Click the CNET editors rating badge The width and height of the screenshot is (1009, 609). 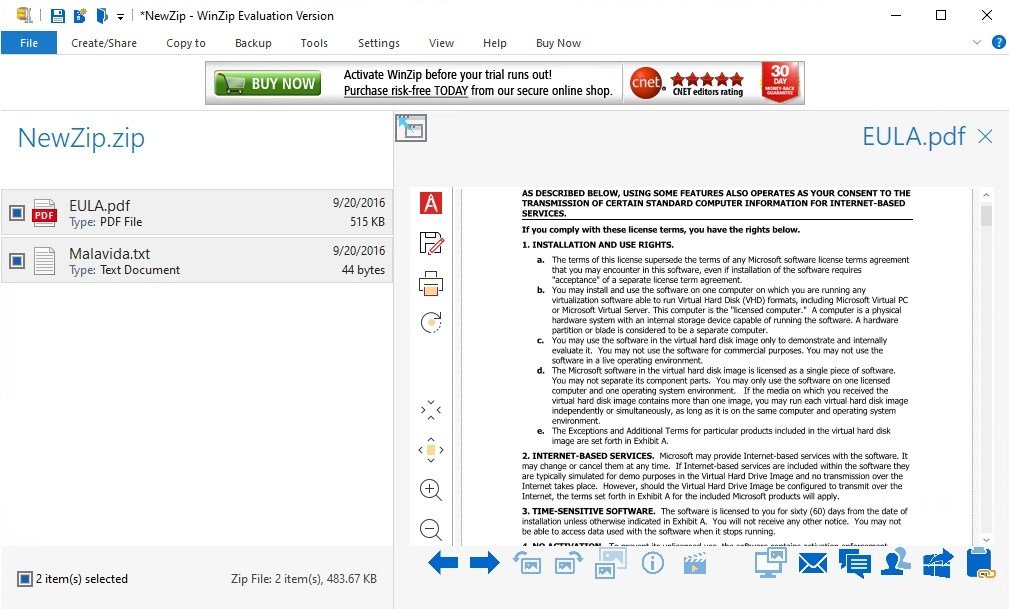coord(687,83)
